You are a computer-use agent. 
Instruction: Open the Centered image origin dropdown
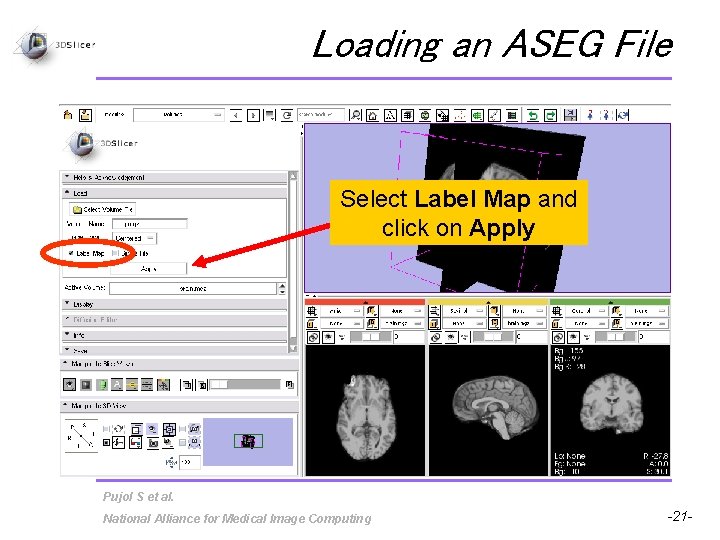[135, 238]
